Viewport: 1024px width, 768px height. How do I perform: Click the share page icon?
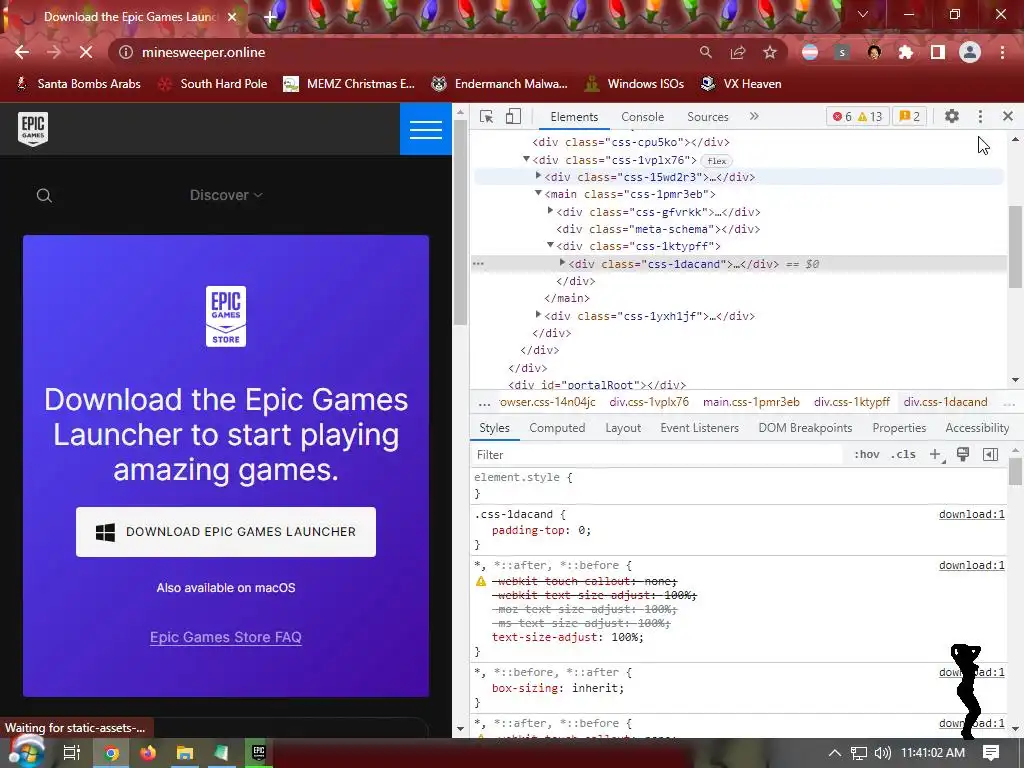click(738, 52)
